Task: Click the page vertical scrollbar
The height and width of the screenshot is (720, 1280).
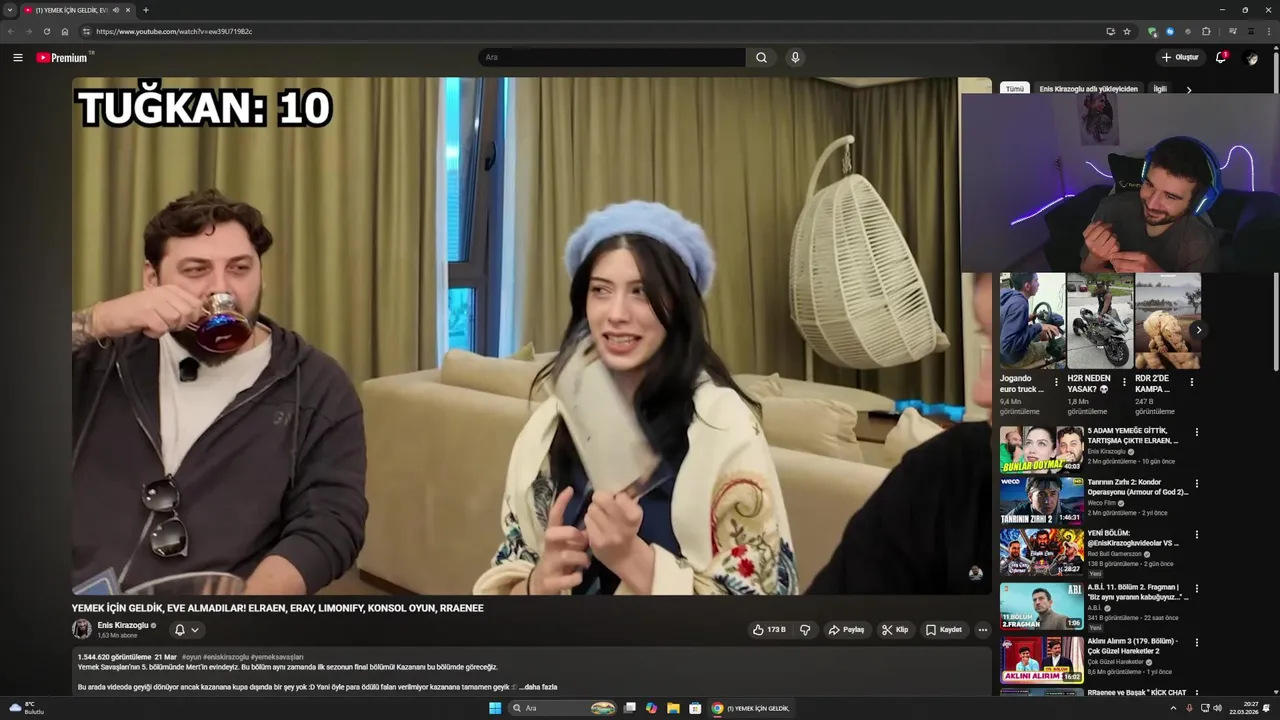Action: pyautogui.click(x=1275, y=210)
